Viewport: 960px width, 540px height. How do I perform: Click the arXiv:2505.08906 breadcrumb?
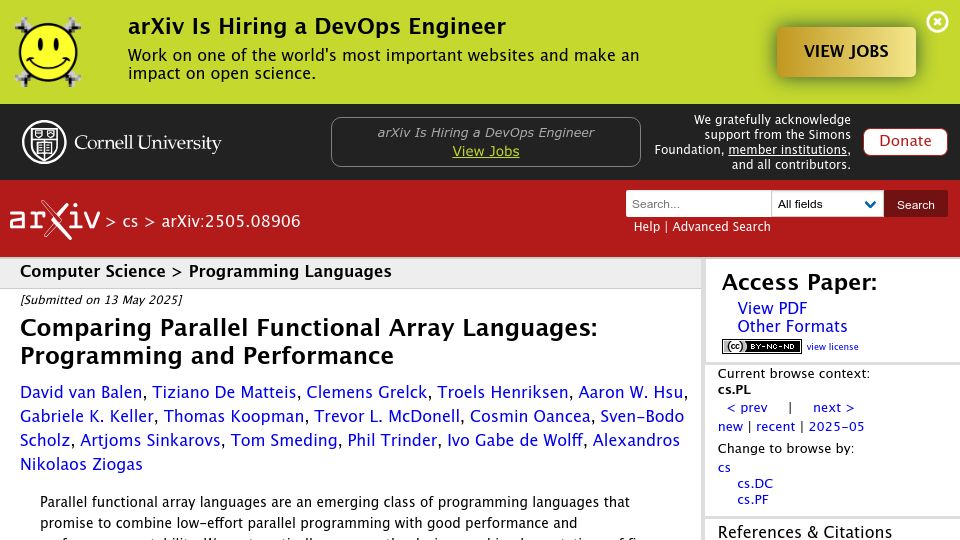pos(231,222)
